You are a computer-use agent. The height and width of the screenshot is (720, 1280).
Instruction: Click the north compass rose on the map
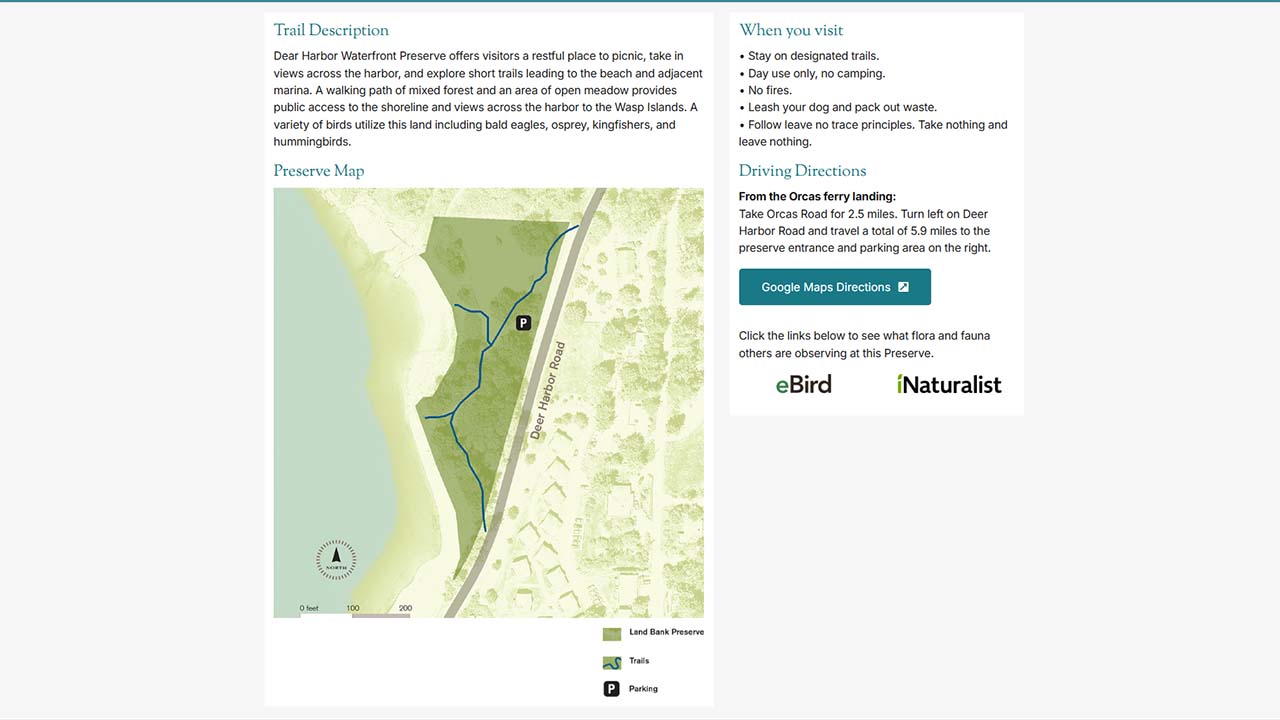click(336, 559)
